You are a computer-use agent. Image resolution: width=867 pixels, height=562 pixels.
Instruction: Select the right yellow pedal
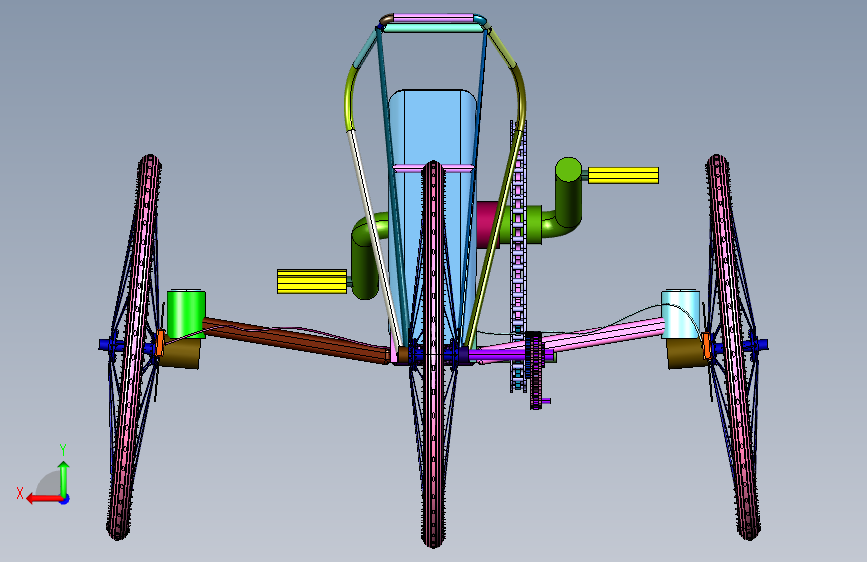coord(623,175)
